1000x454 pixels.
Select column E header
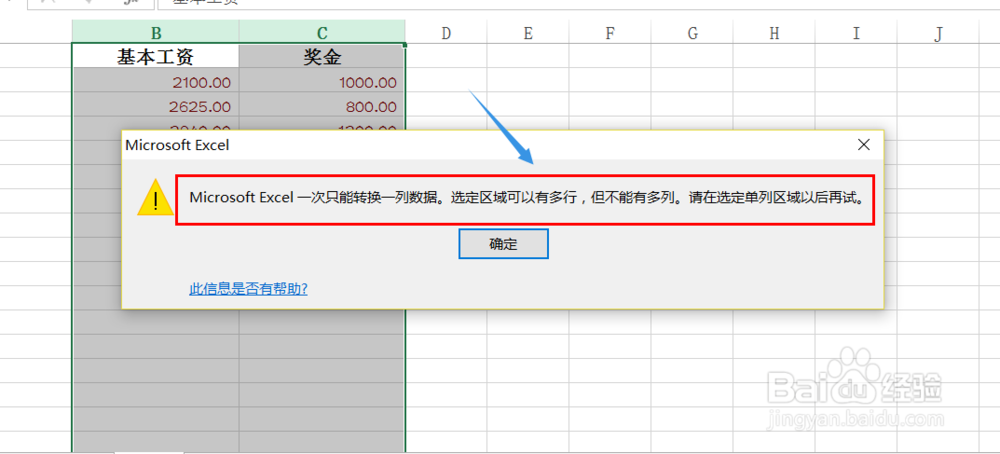click(x=528, y=33)
